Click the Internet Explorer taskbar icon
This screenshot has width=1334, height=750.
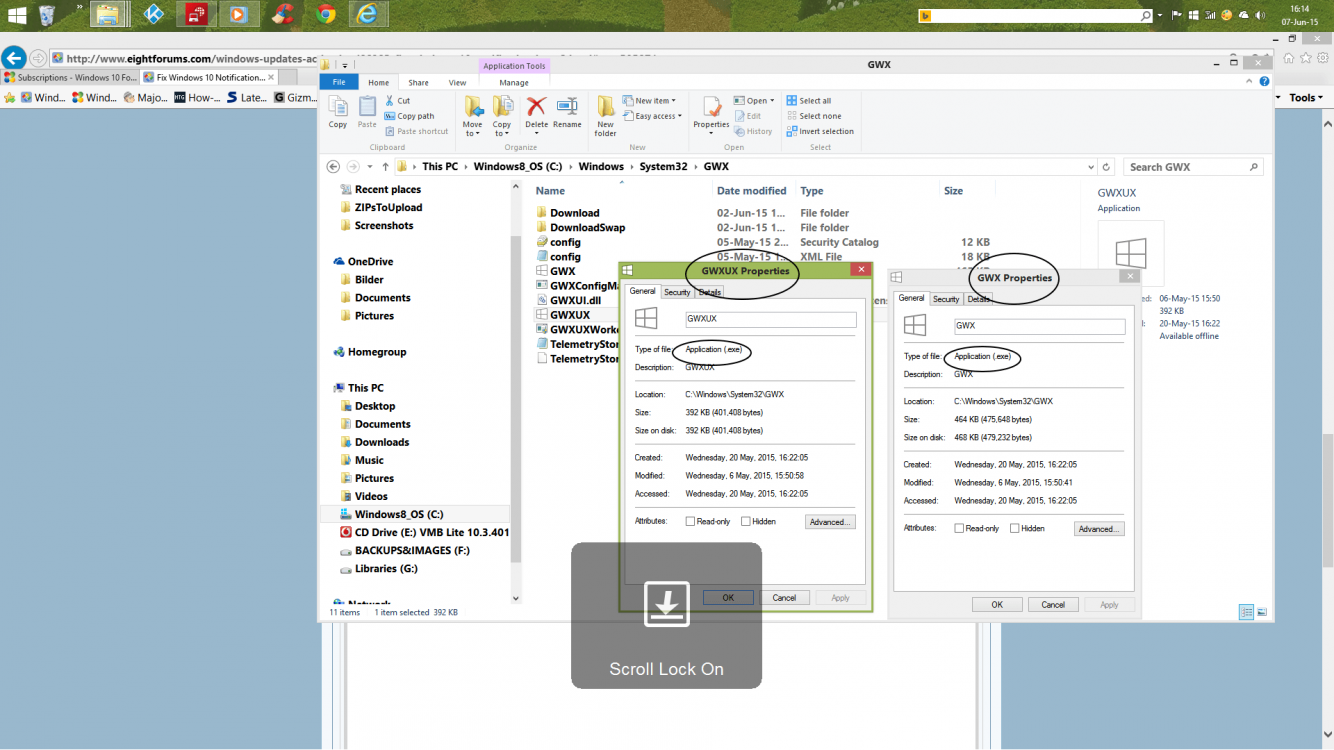tap(367, 14)
